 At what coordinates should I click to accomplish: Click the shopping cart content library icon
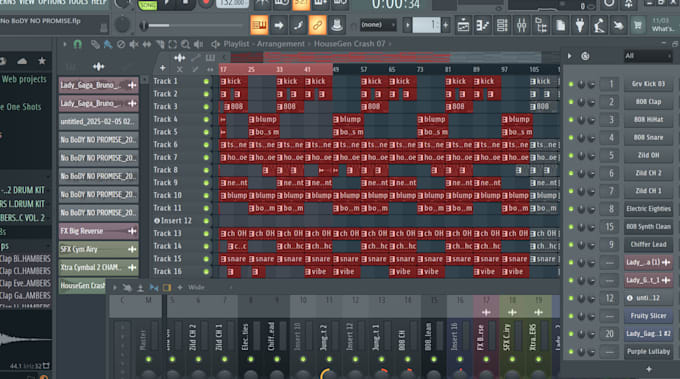638,26
